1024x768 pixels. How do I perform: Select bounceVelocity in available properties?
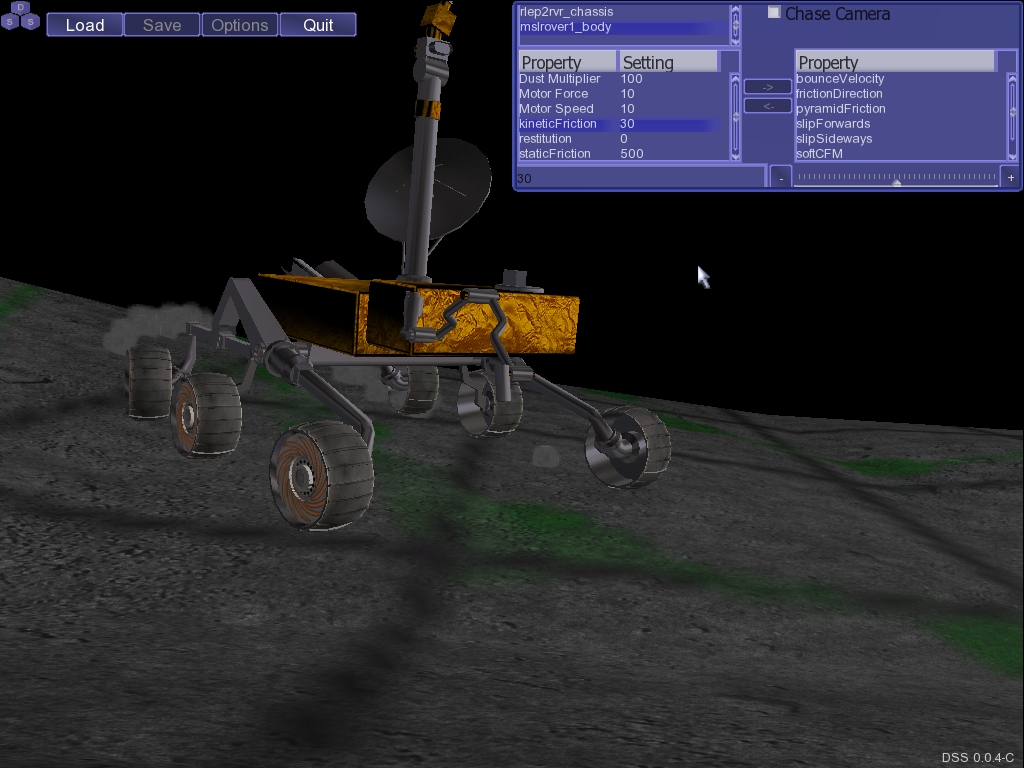coord(901,78)
